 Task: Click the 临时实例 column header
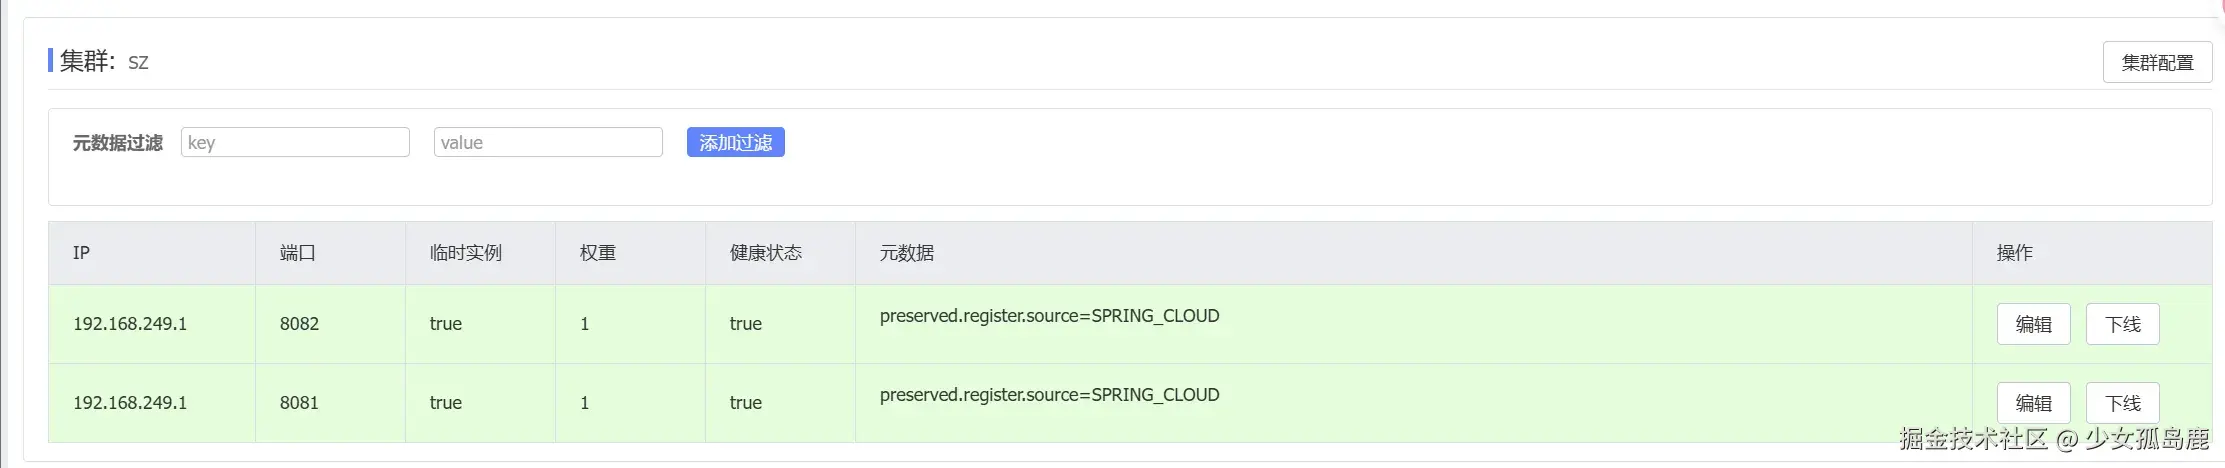point(466,253)
